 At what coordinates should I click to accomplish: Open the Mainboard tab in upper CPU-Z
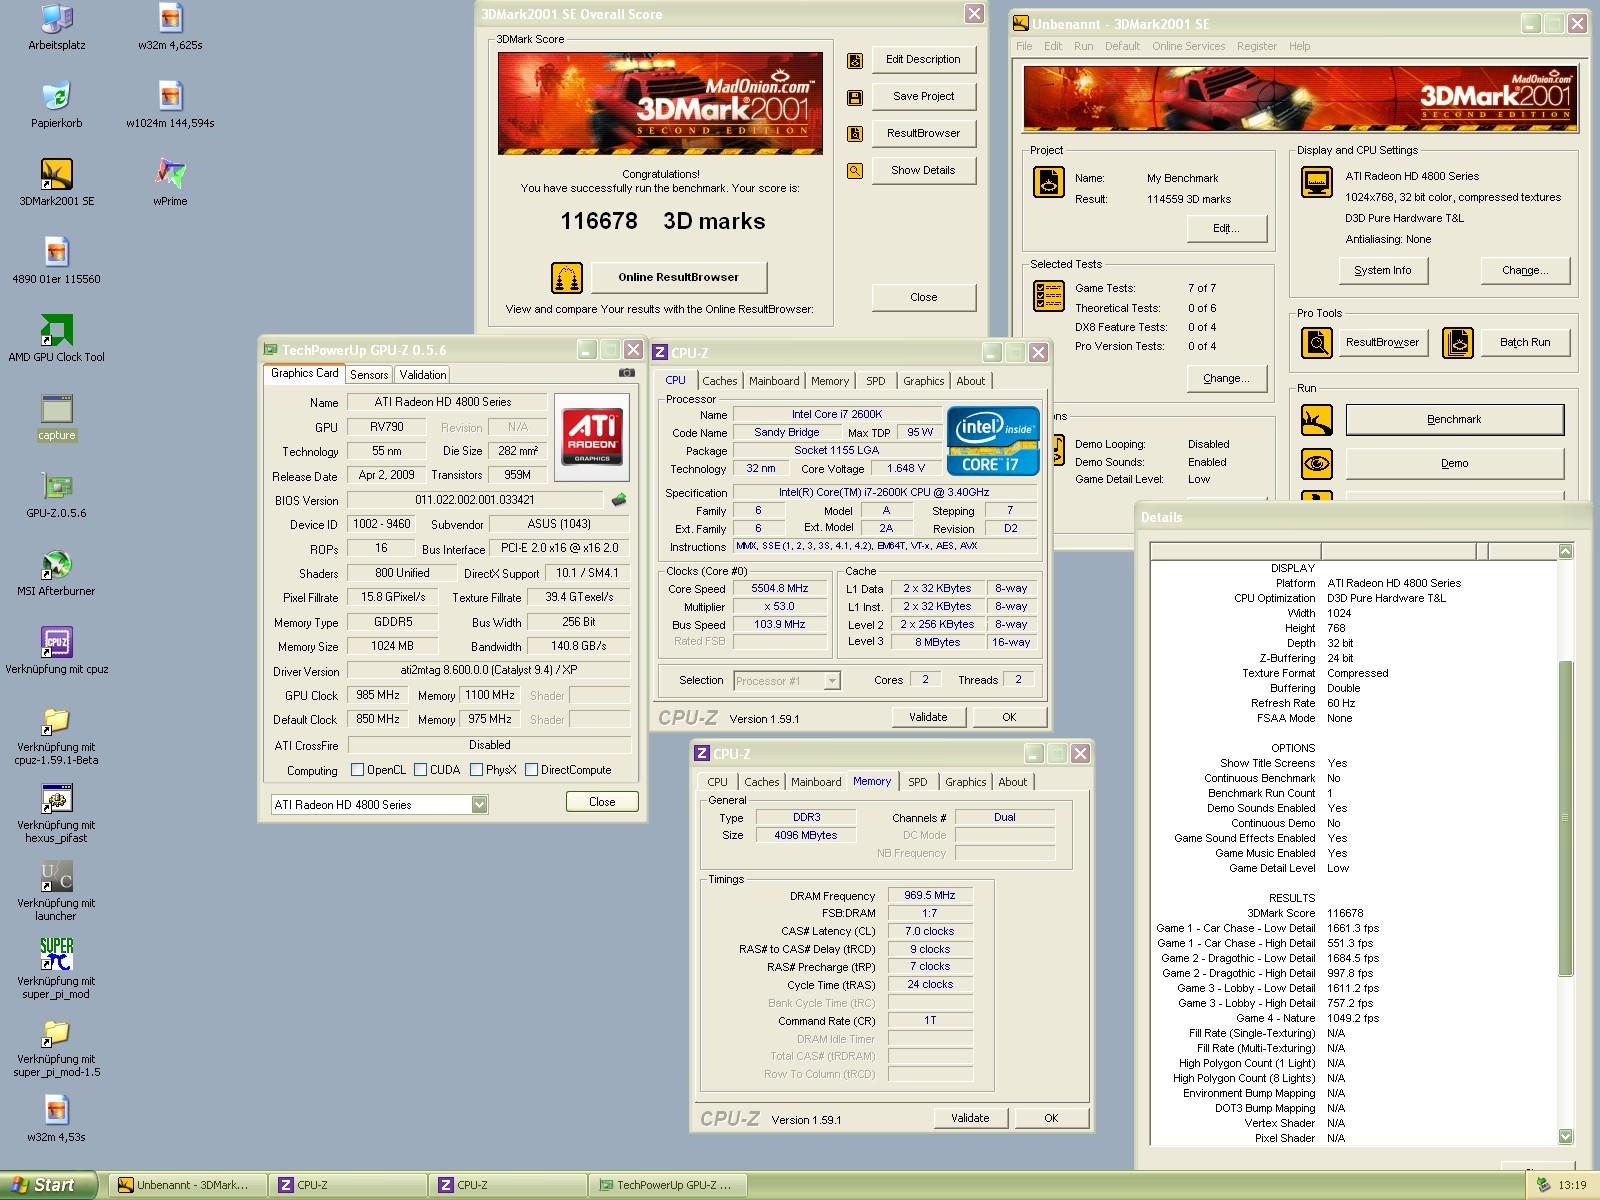coord(774,381)
